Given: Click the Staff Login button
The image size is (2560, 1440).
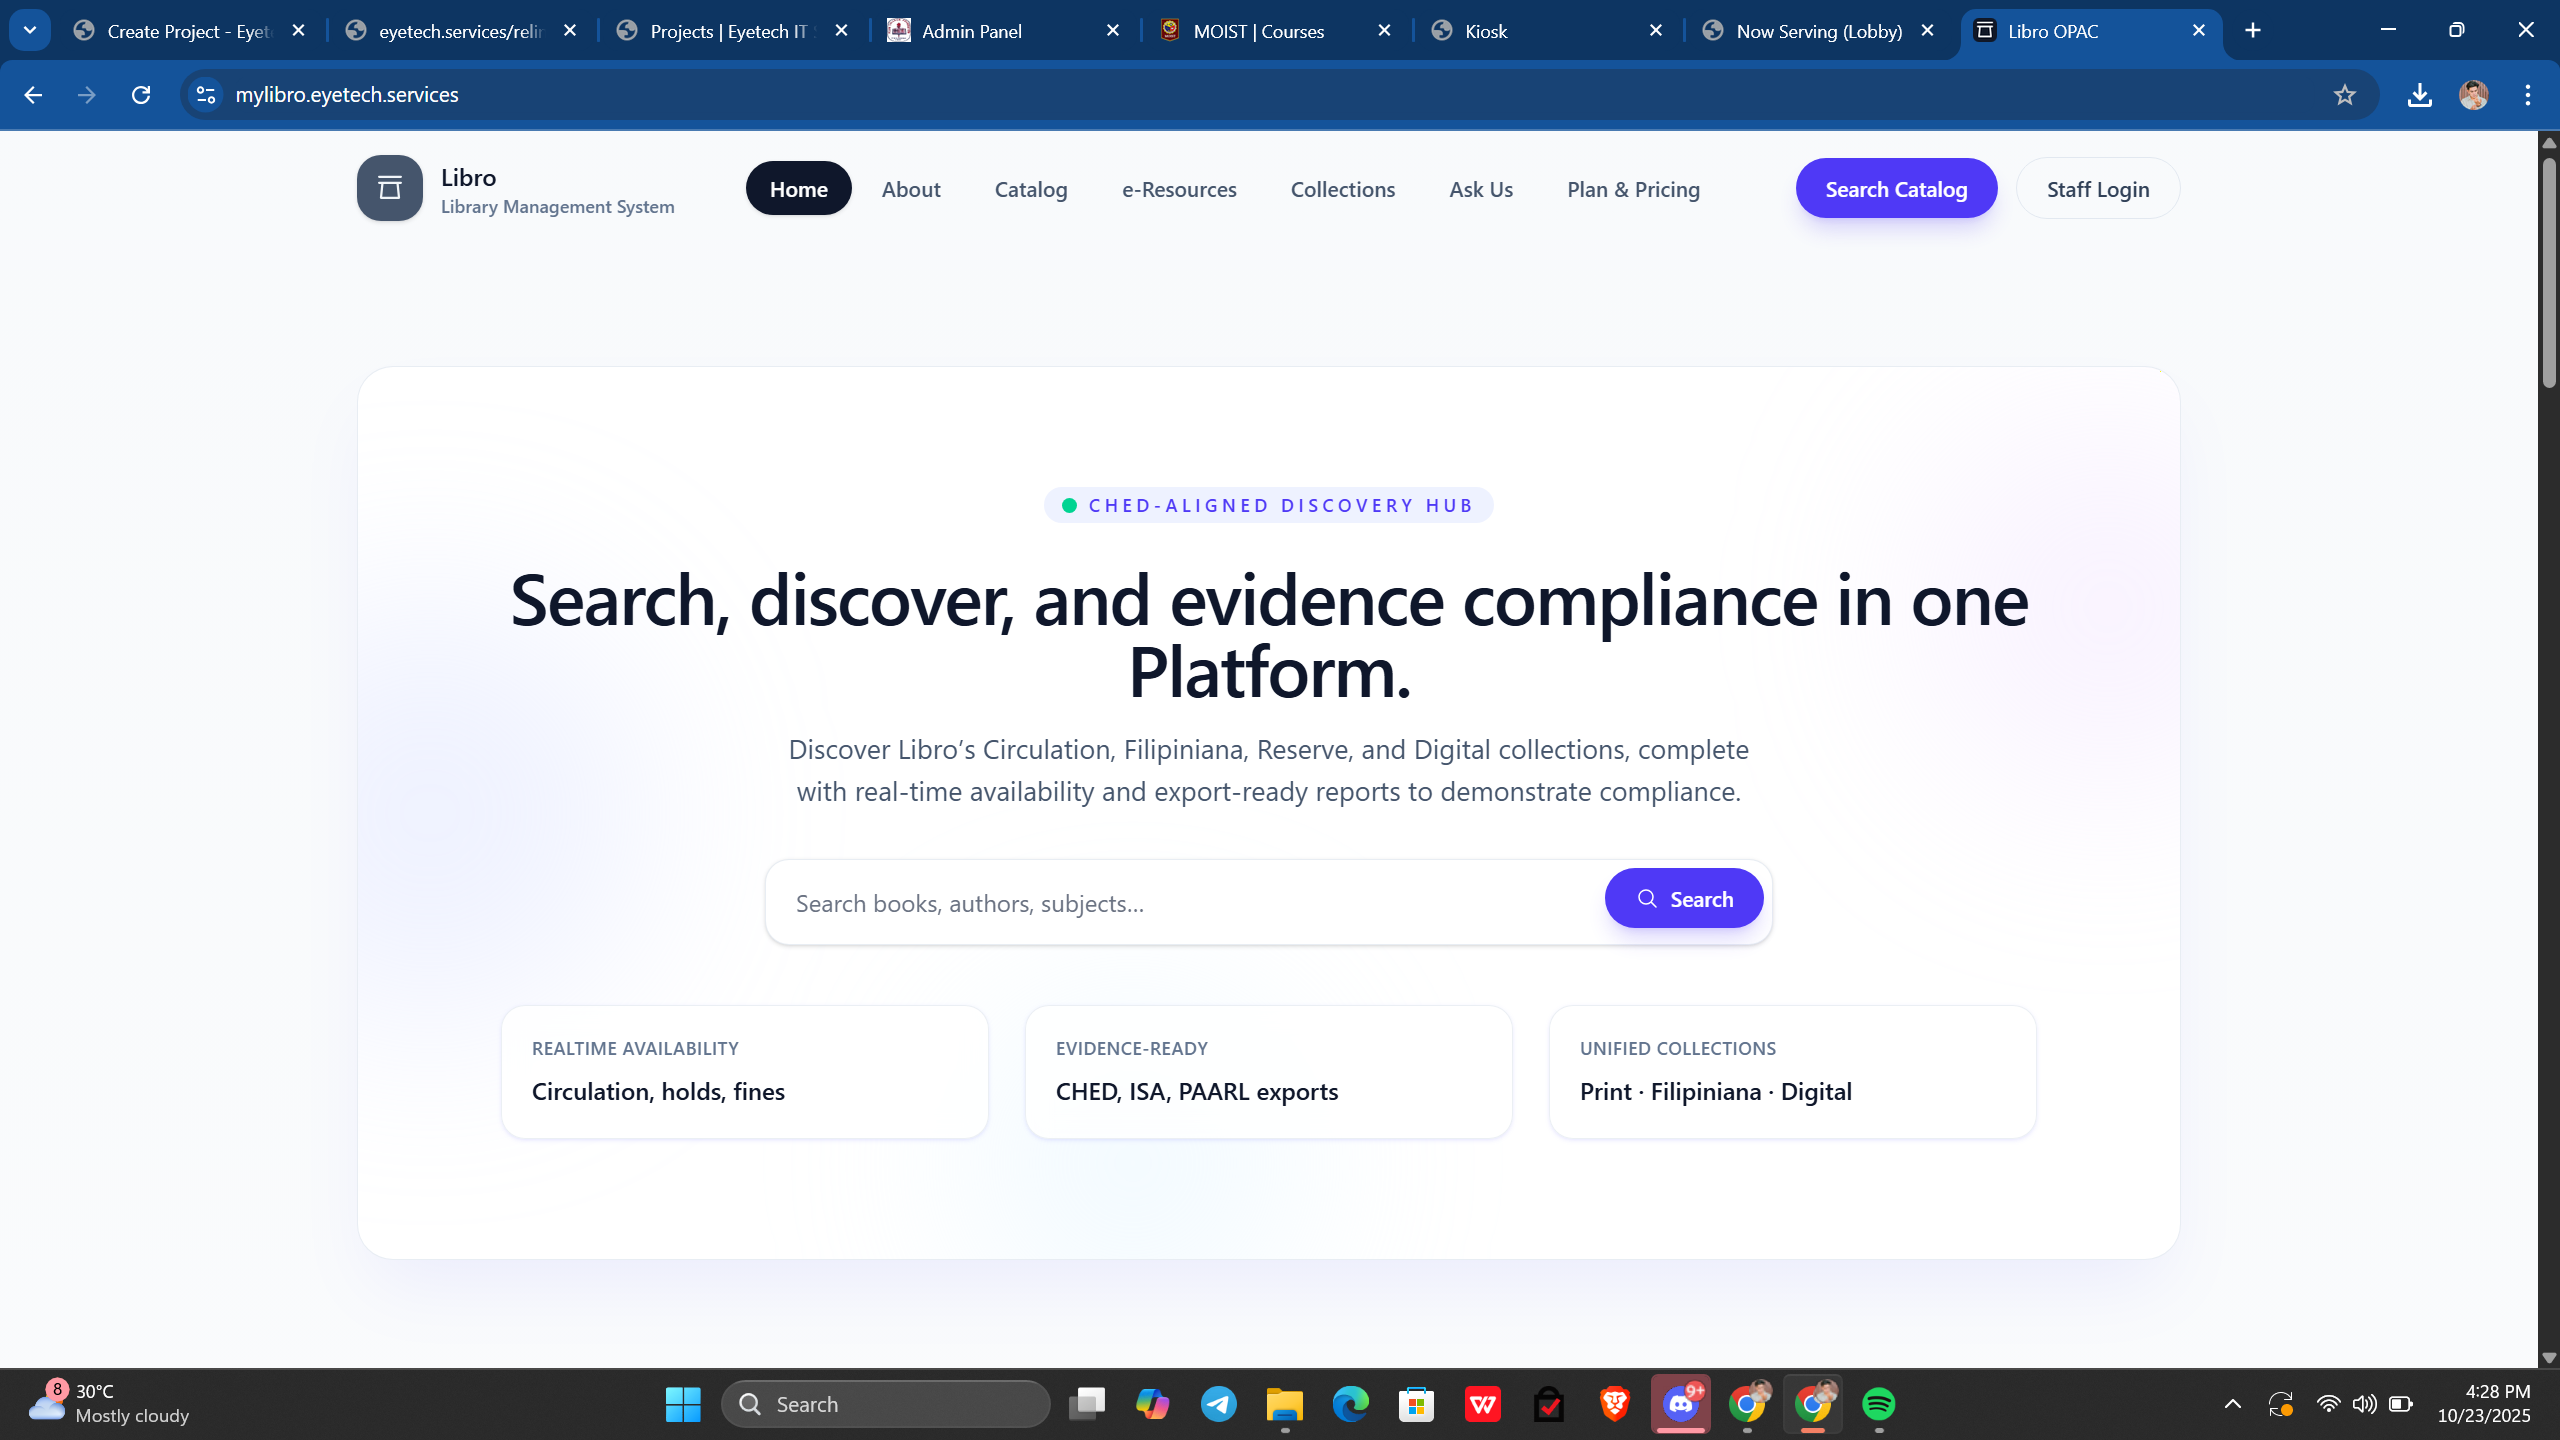Looking at the screenshot, I should pyautogui.click(x=2097, y=189).
